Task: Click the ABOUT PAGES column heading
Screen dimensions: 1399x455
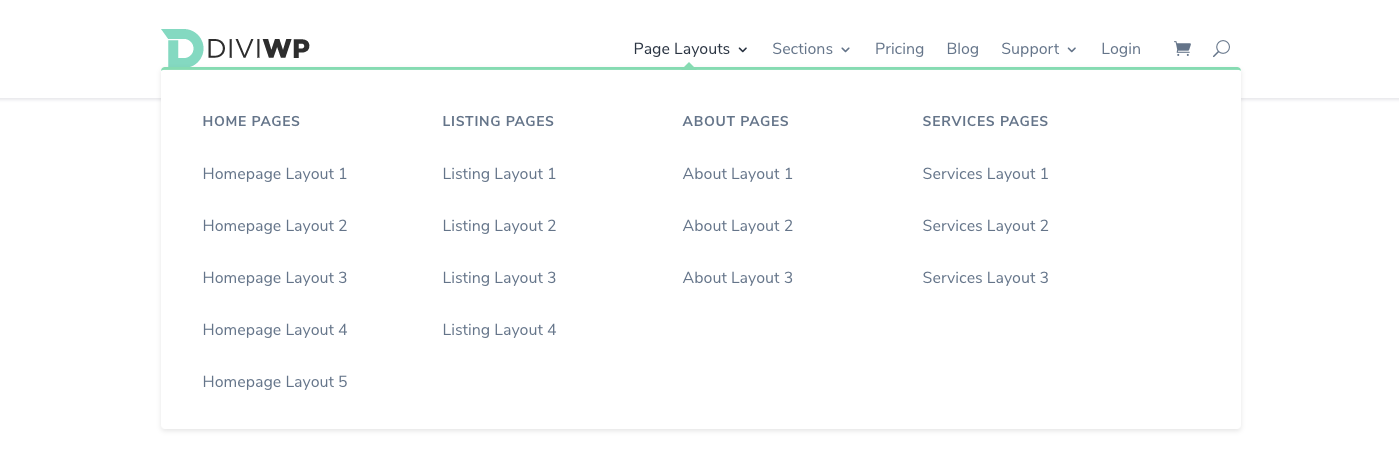Action: point(736,121)
